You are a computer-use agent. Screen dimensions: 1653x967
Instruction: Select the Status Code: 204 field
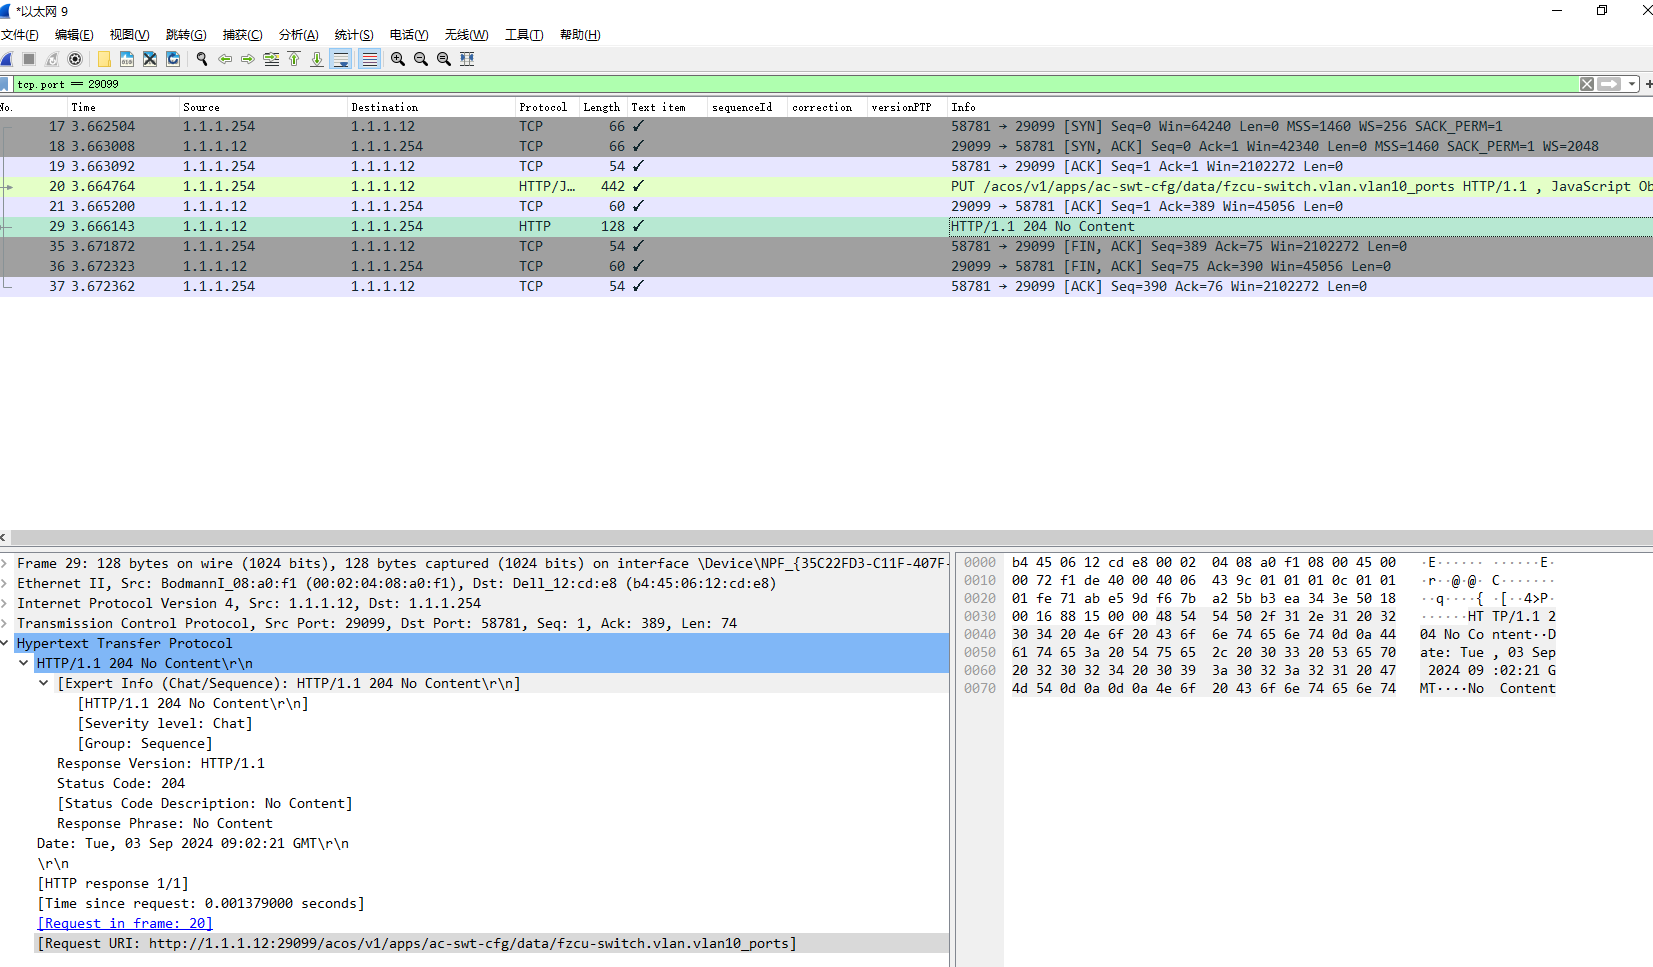coord(121,784)
